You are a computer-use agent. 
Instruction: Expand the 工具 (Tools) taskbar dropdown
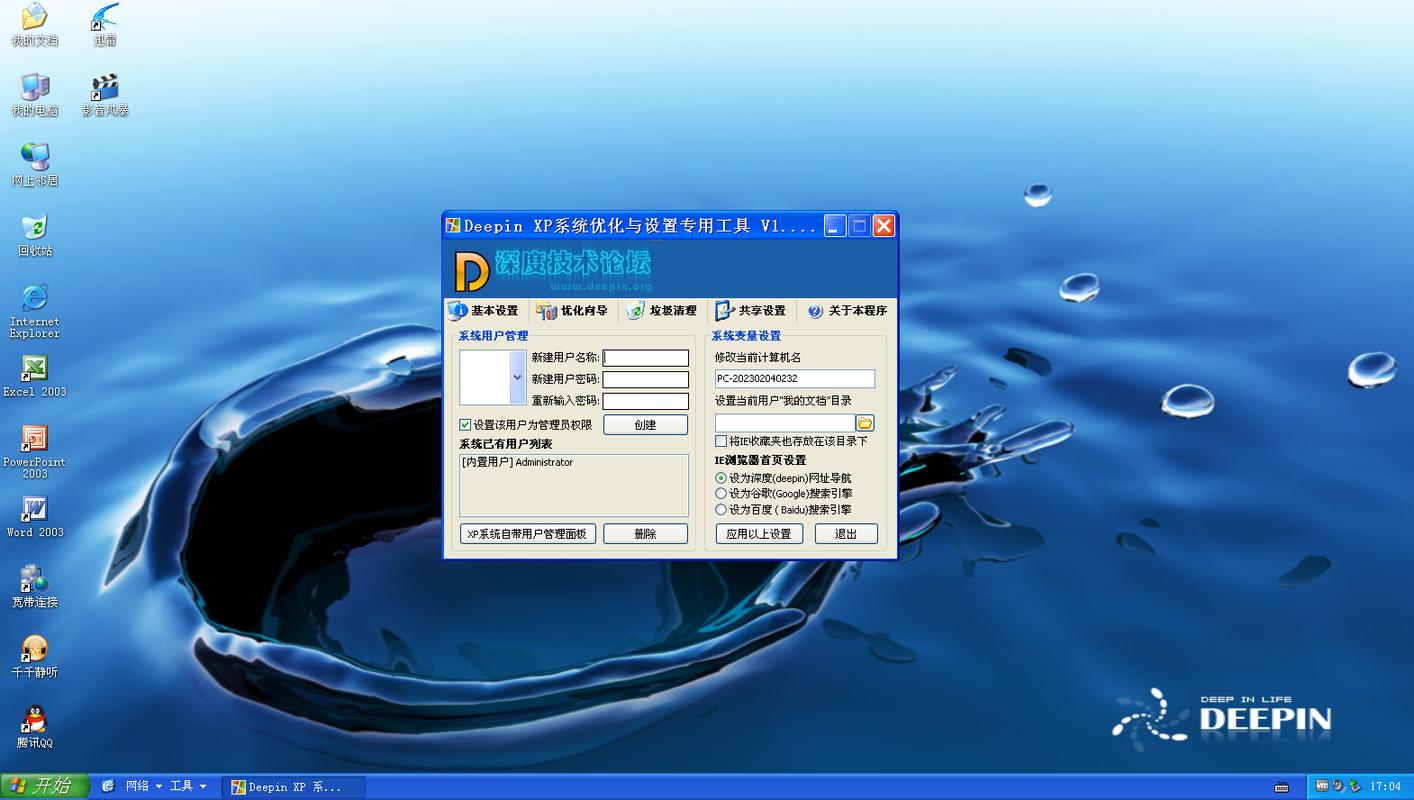[187, 786]
